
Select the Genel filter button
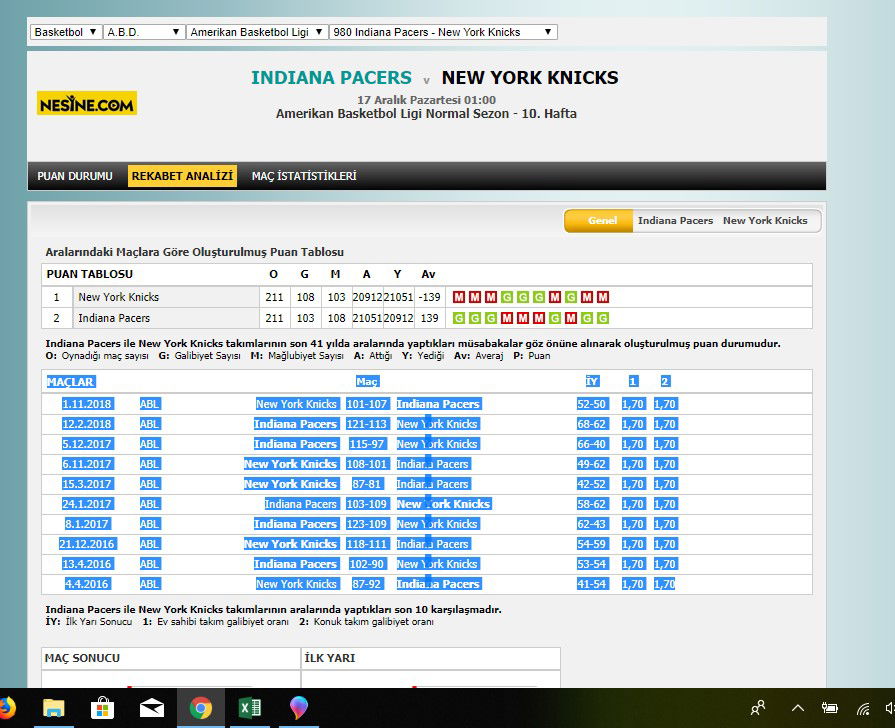(x=599, y=220)
